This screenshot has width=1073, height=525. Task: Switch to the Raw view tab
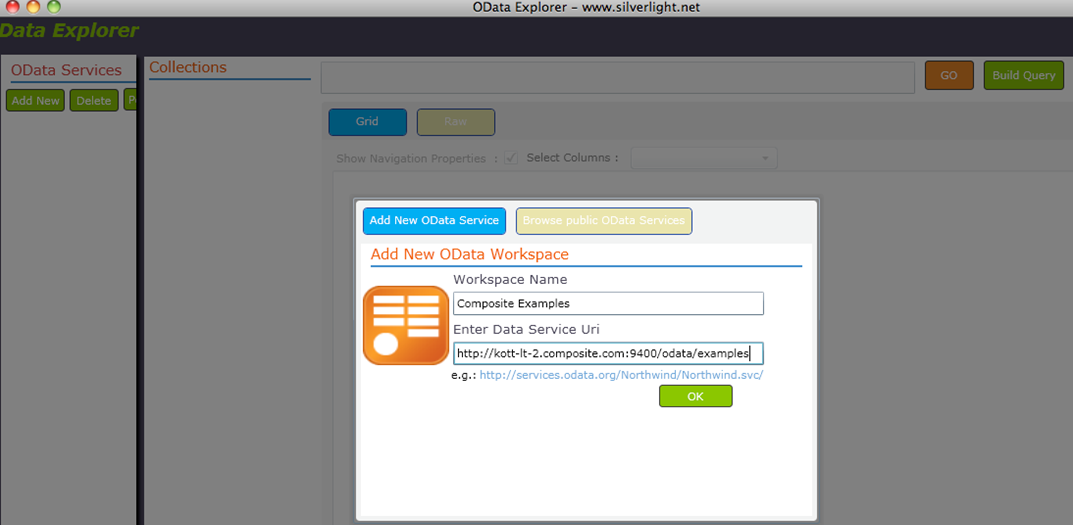point(456,122)
